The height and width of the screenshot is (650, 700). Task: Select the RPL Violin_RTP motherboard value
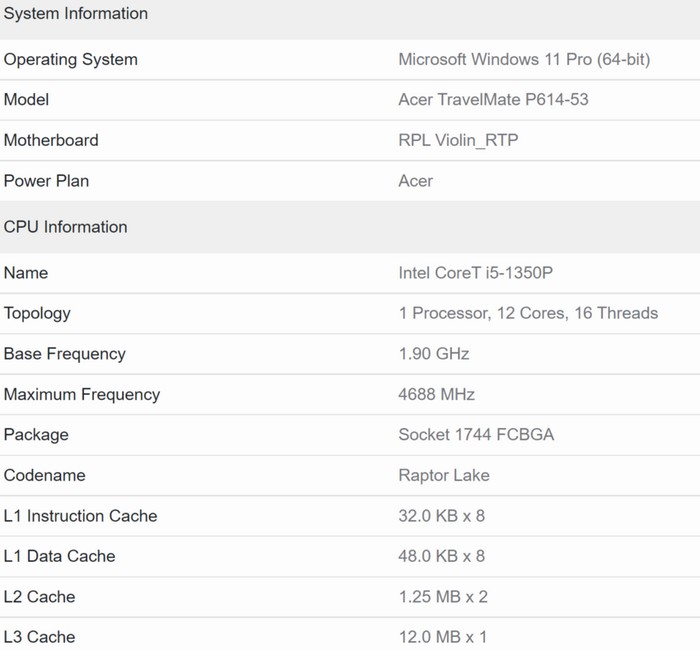(x=458, y=141)
